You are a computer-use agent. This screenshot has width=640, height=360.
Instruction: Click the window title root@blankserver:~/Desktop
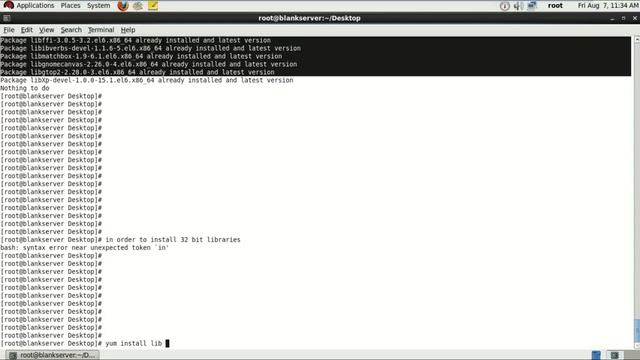309,18
